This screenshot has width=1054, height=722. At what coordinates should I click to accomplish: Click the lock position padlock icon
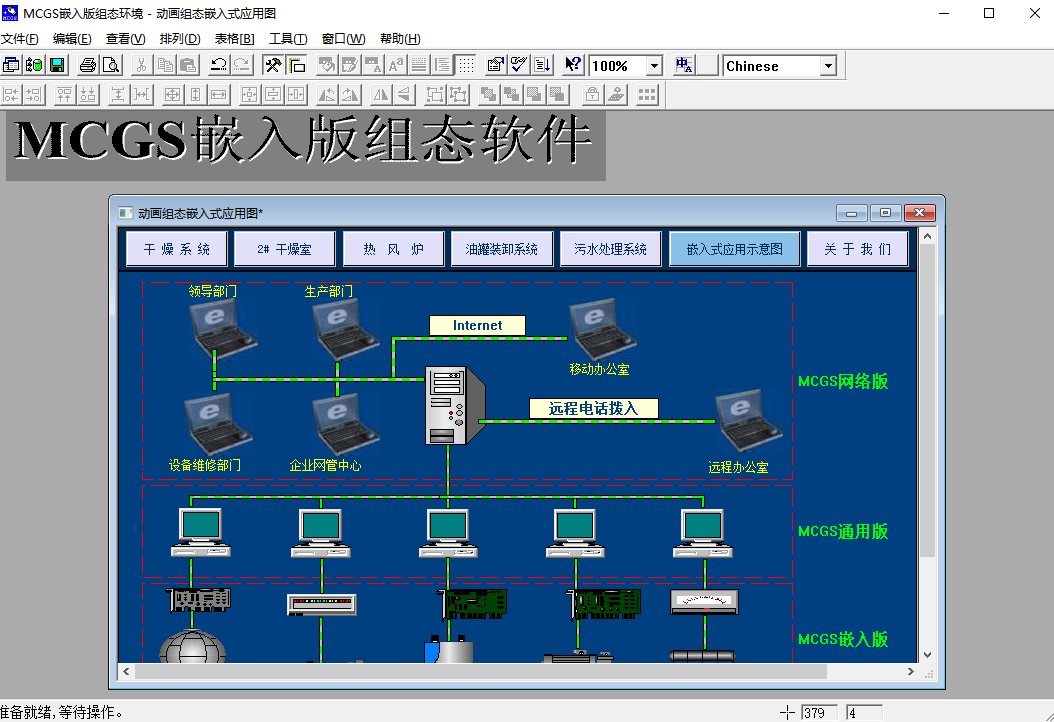point(592,95)
